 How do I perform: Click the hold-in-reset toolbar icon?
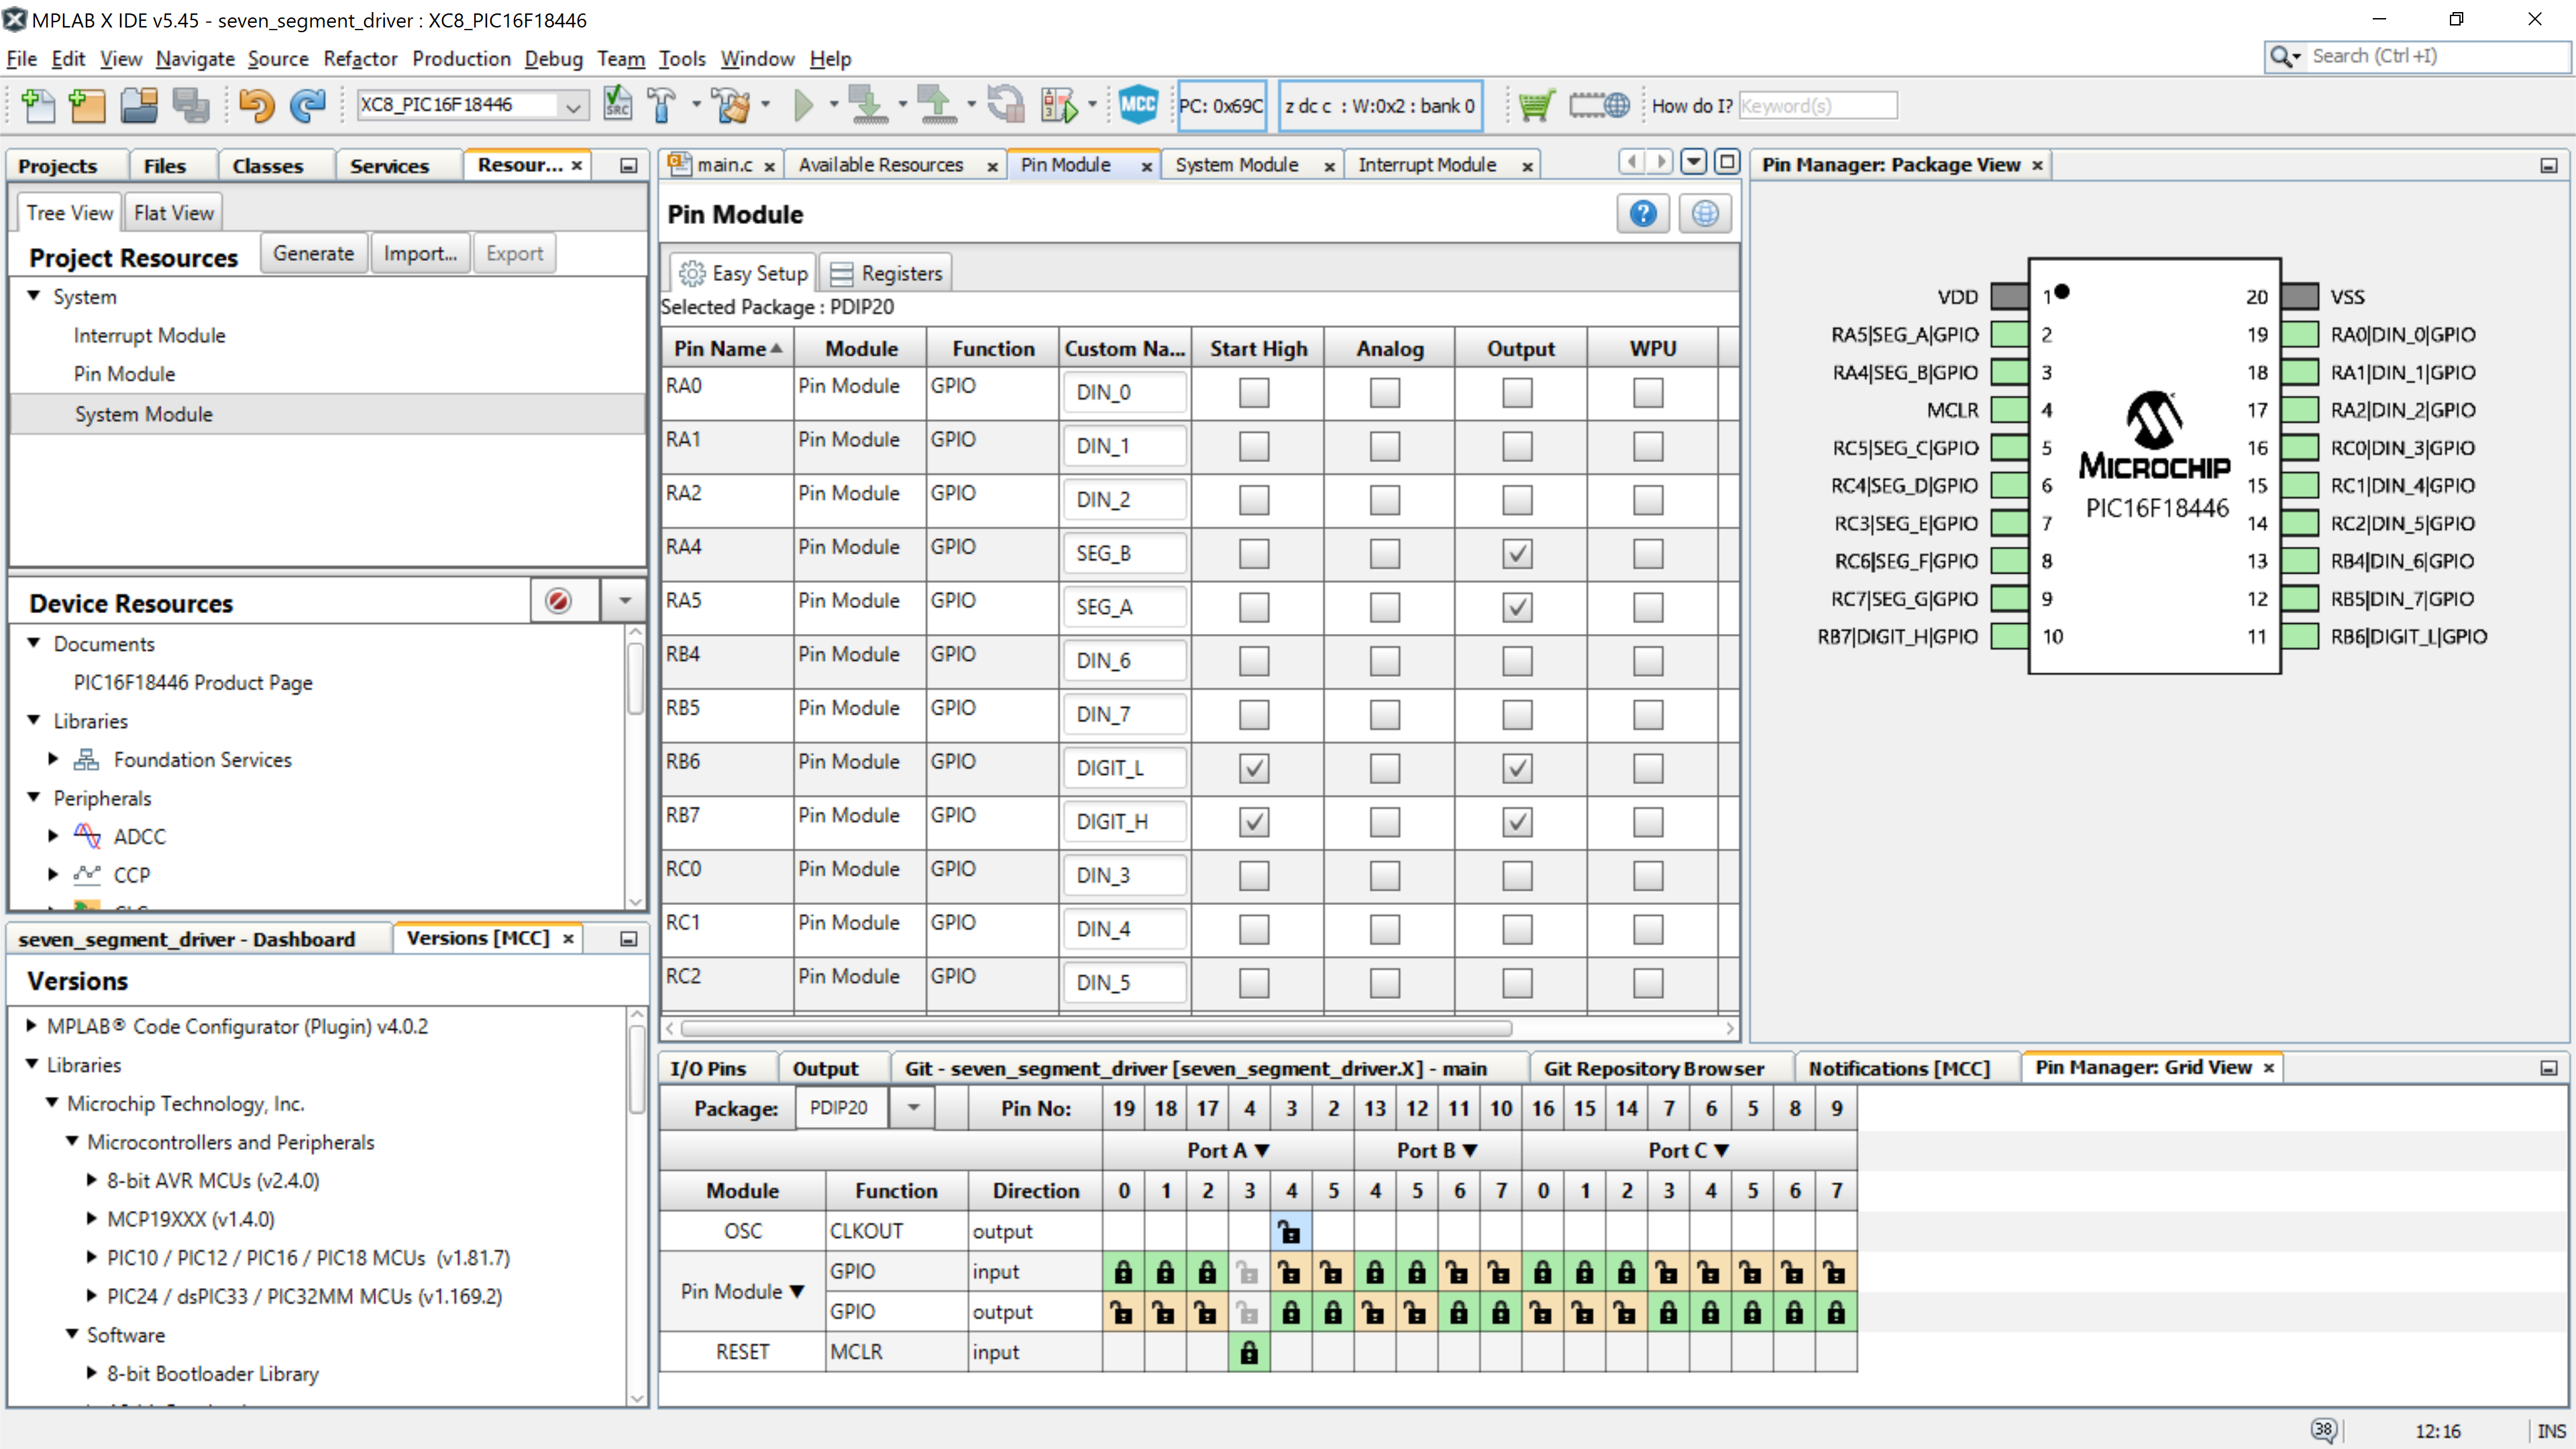coord(1005,105)
